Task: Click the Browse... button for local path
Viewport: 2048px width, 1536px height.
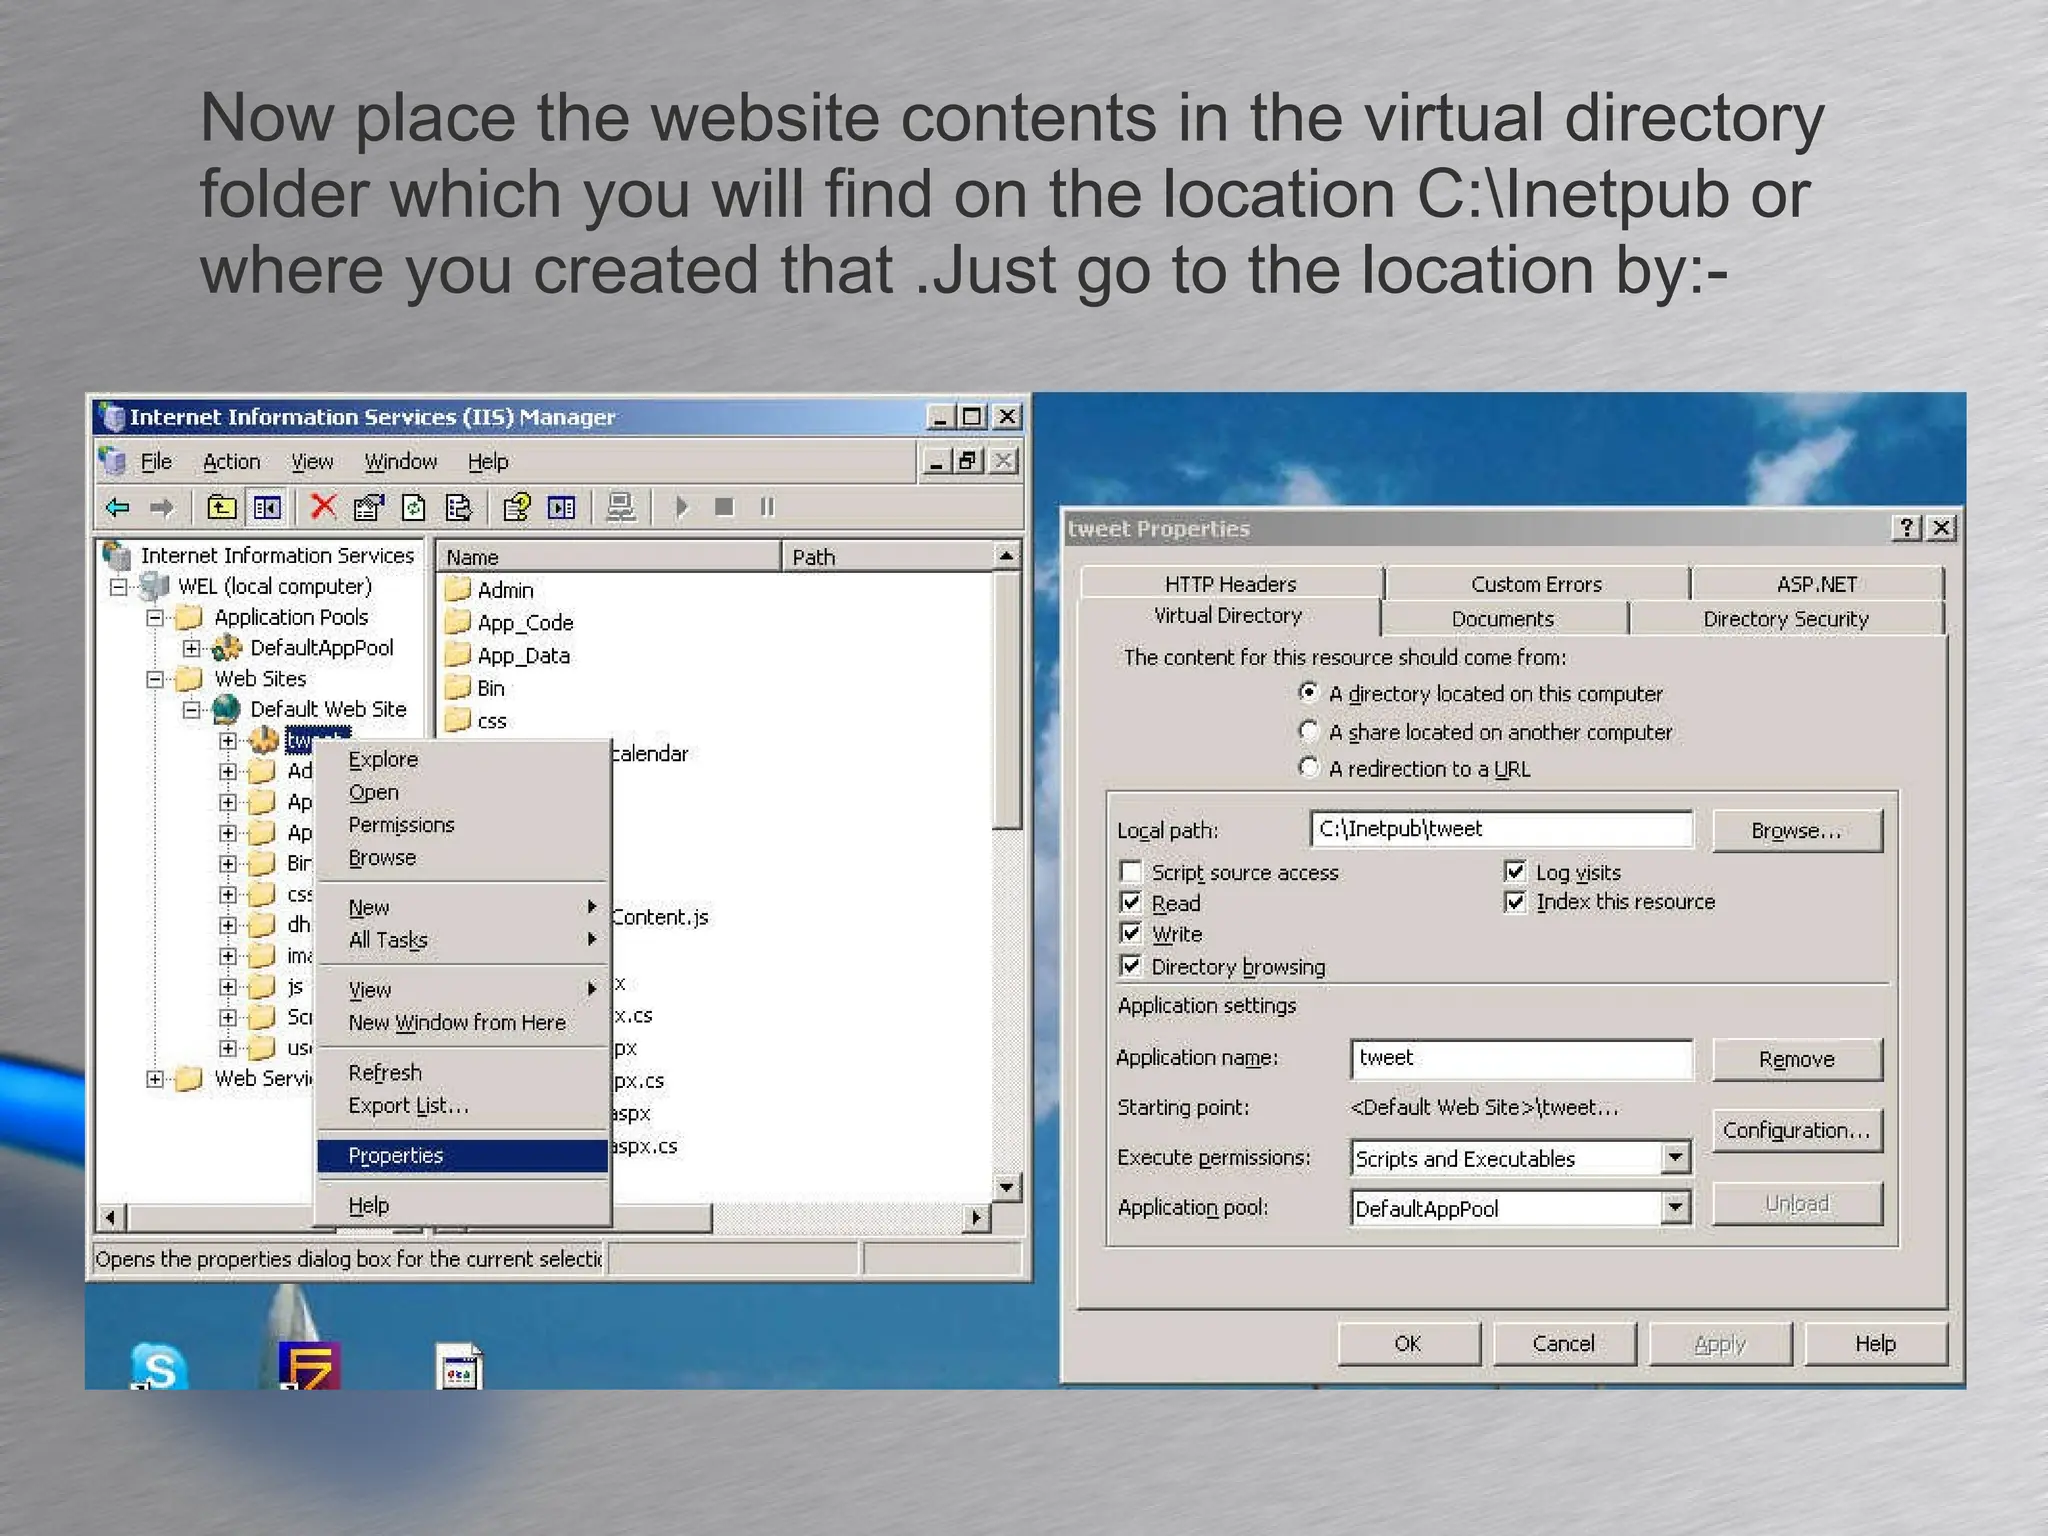Action: coord(1797,831)
